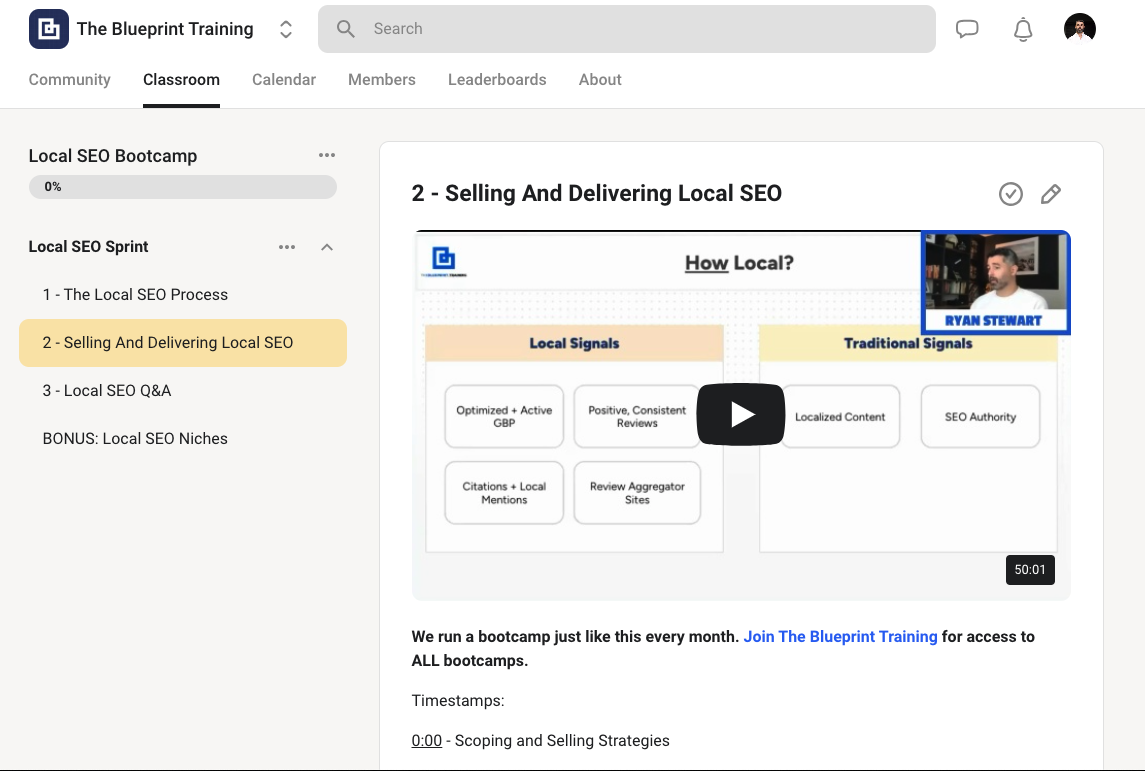Click the 0% course progress bar
Screen dimensions: 1145x771
coord(182,187)
